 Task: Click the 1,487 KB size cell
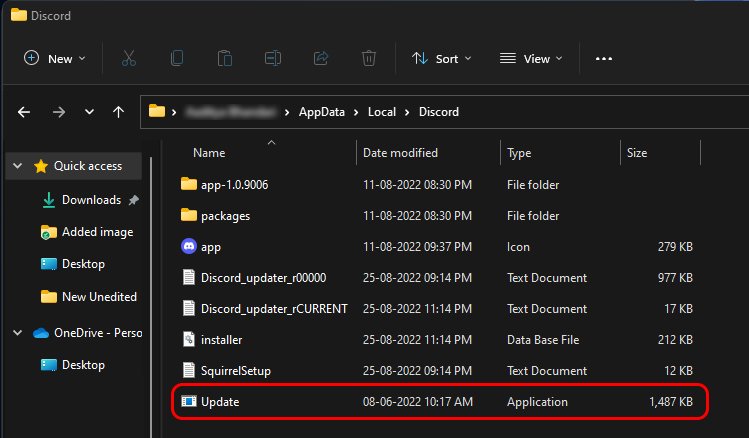671,402
